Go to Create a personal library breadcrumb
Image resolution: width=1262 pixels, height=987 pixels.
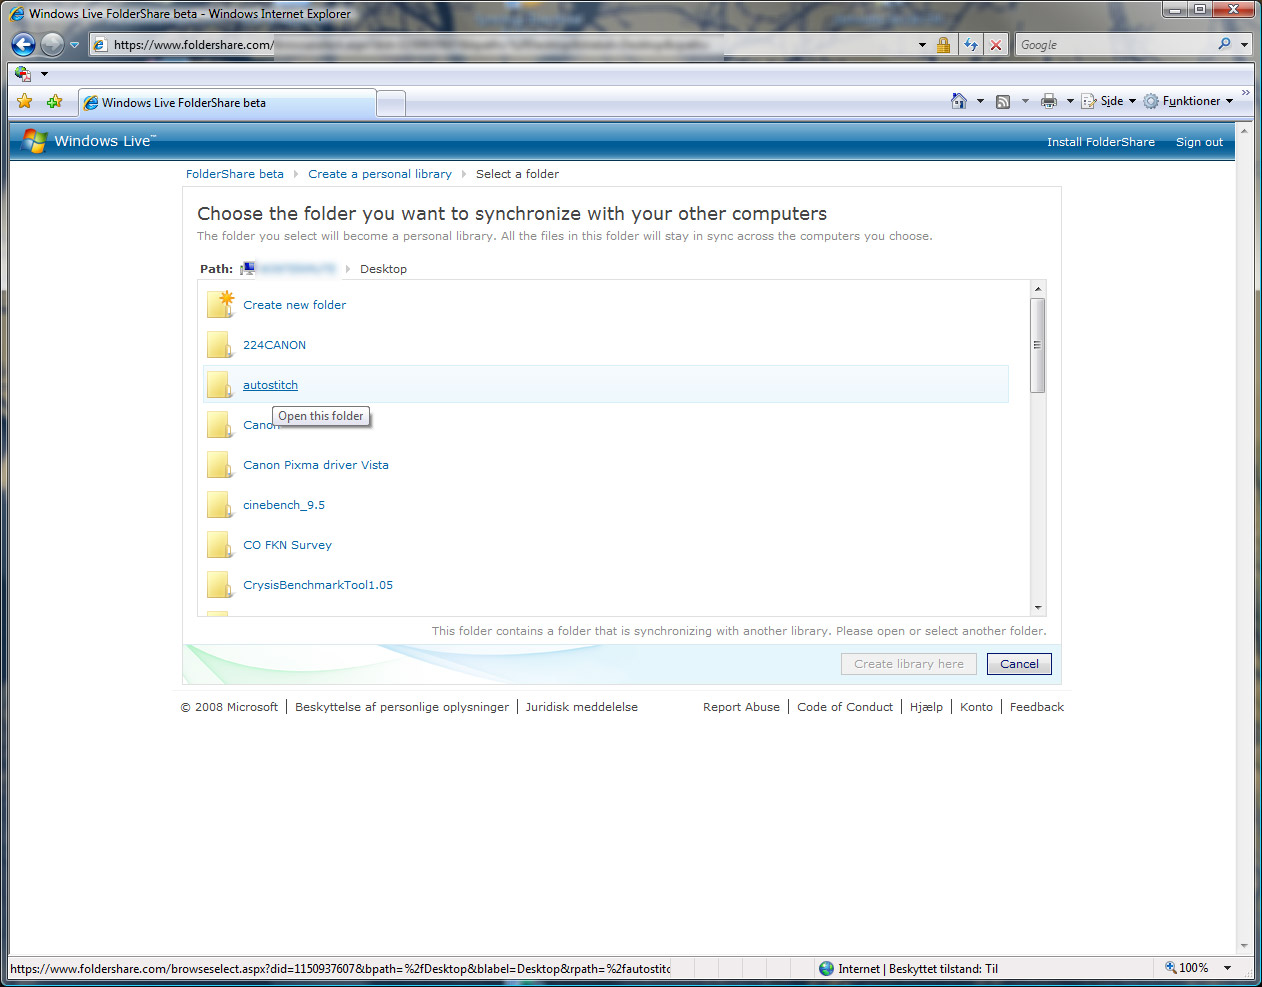(379, 174)
